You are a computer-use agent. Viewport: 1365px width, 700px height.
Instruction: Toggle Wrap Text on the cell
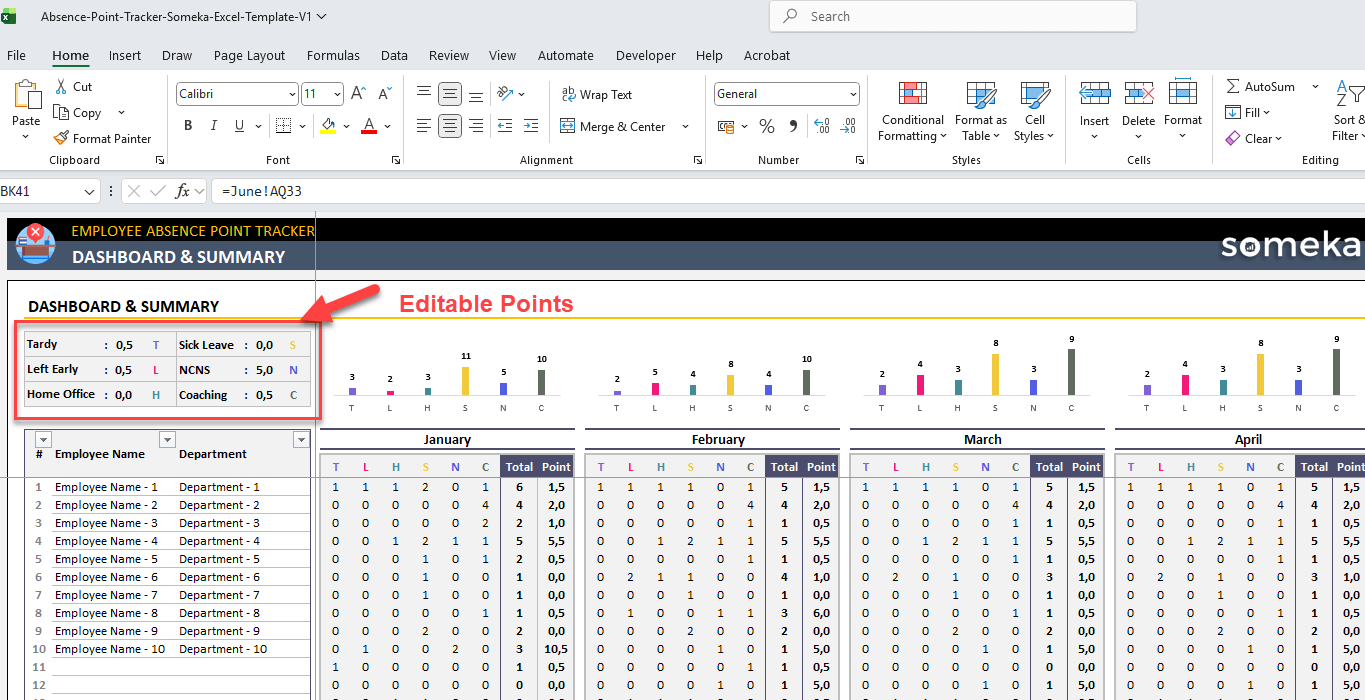[597, 95]
